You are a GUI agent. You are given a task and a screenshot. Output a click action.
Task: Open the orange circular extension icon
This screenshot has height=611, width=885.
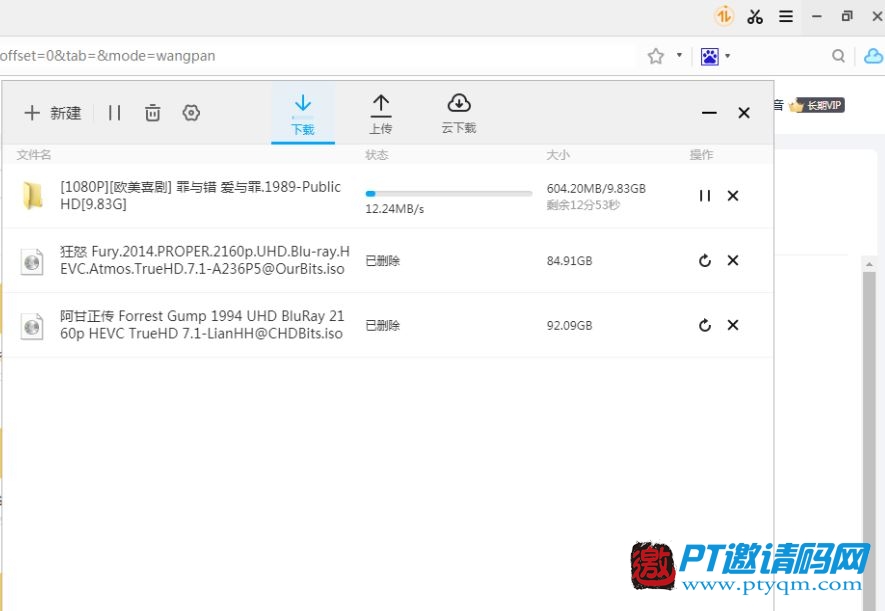724,16
